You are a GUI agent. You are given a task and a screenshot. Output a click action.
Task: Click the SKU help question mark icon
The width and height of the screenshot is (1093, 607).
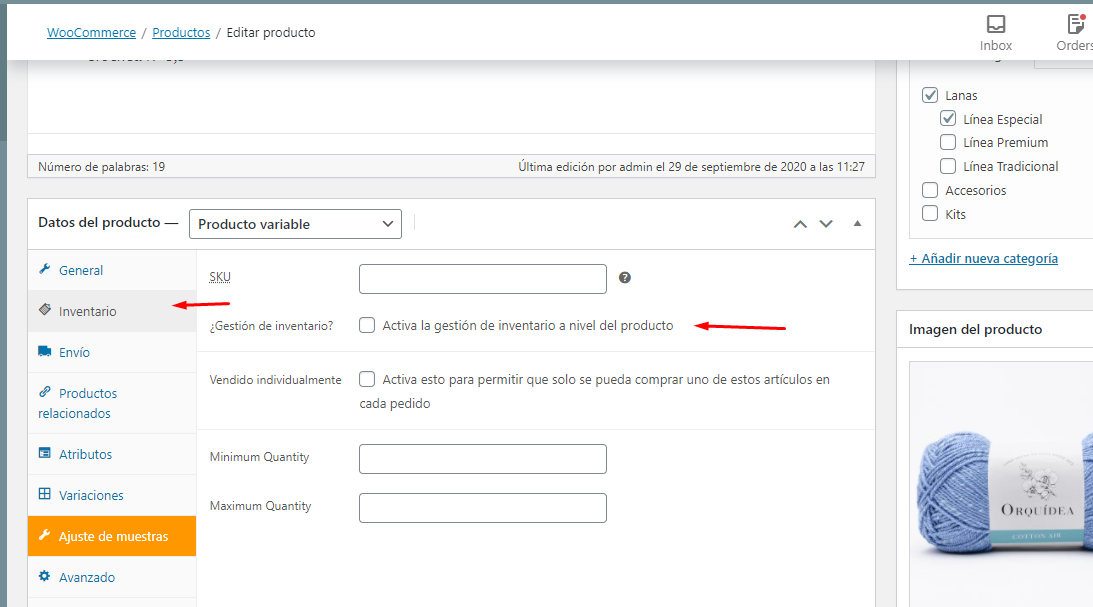625,278
